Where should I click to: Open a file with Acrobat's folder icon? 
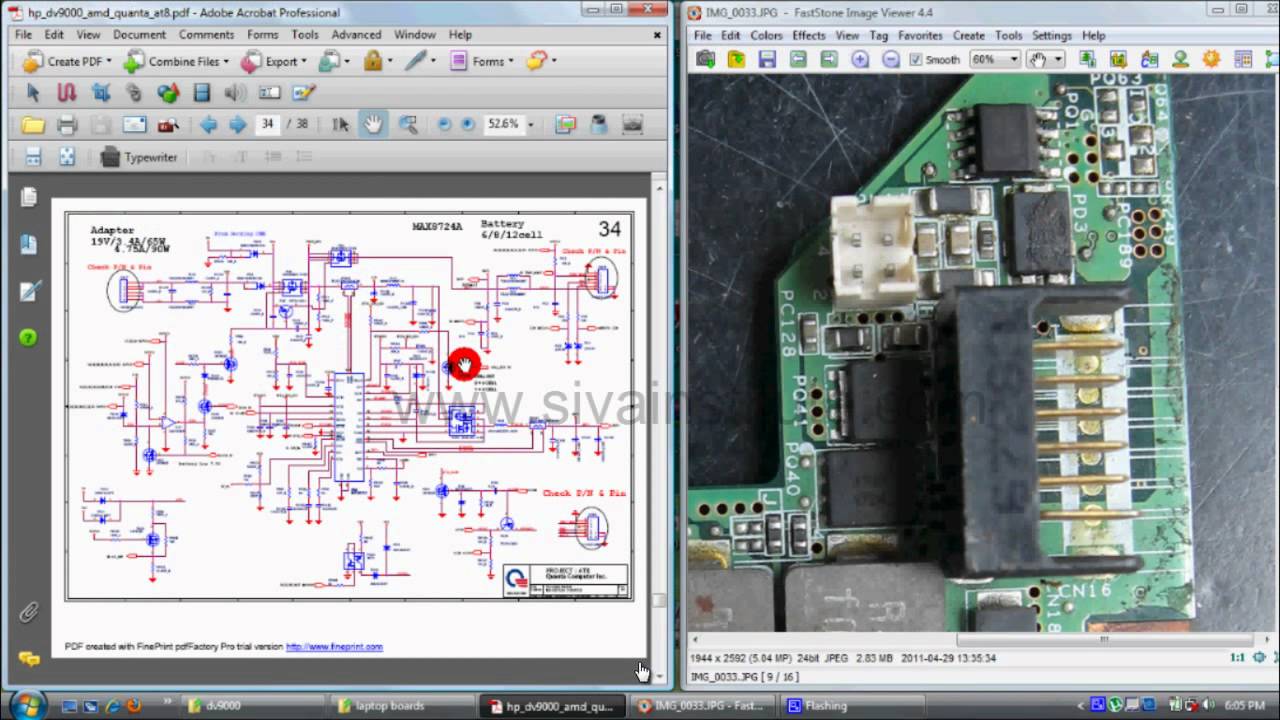(33, 125)
